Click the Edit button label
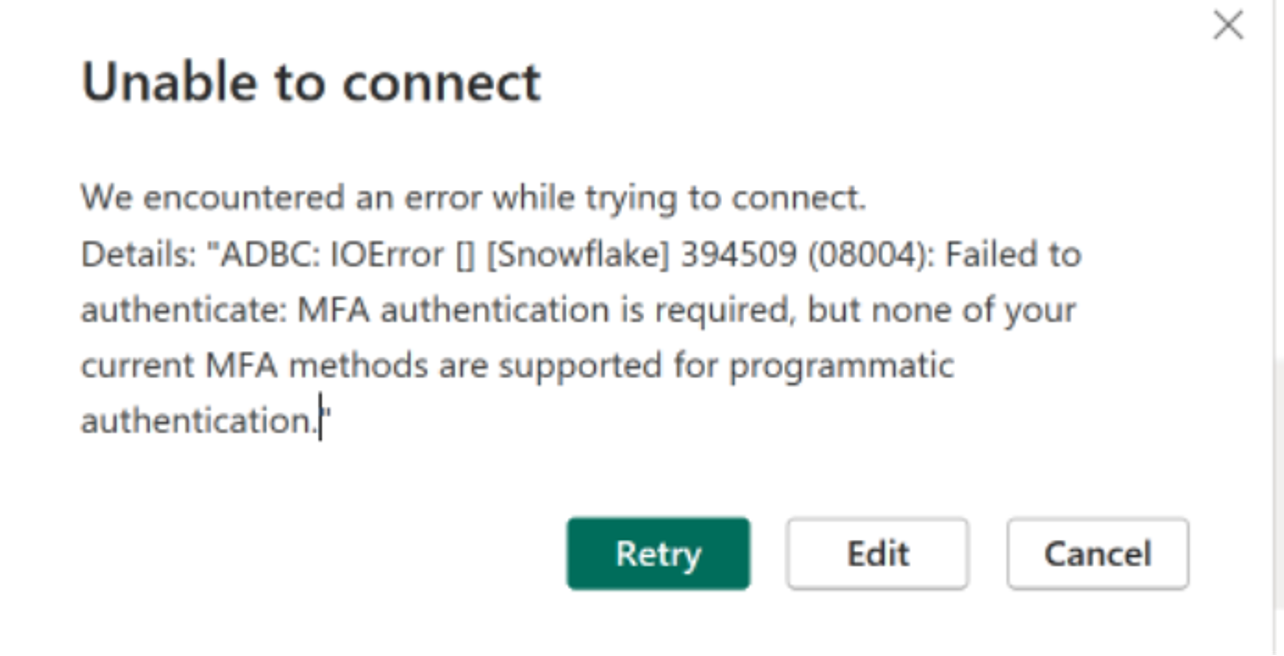The height and width of the screenshot is (656, 1284). point(877,553)
